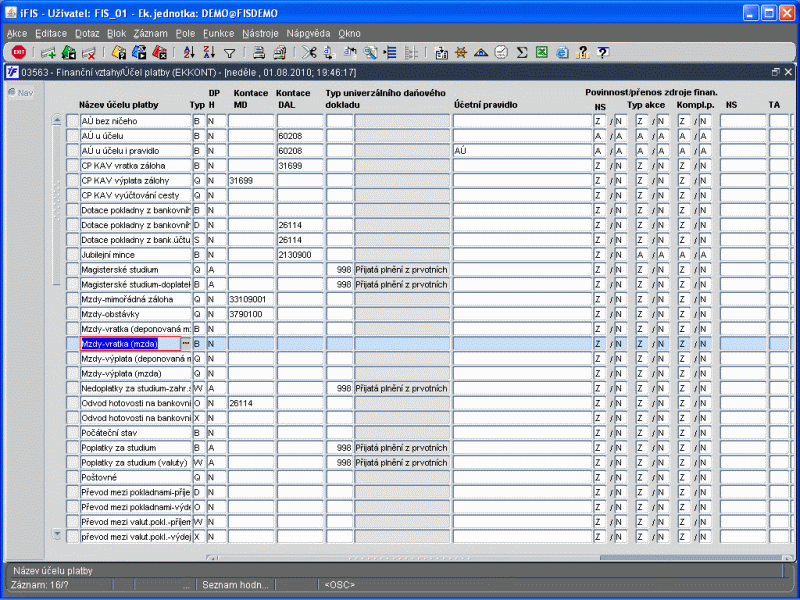Select the 'Jubilejní mince' row name field
This screenshot has height=600, width=800.
click(134, 255)
